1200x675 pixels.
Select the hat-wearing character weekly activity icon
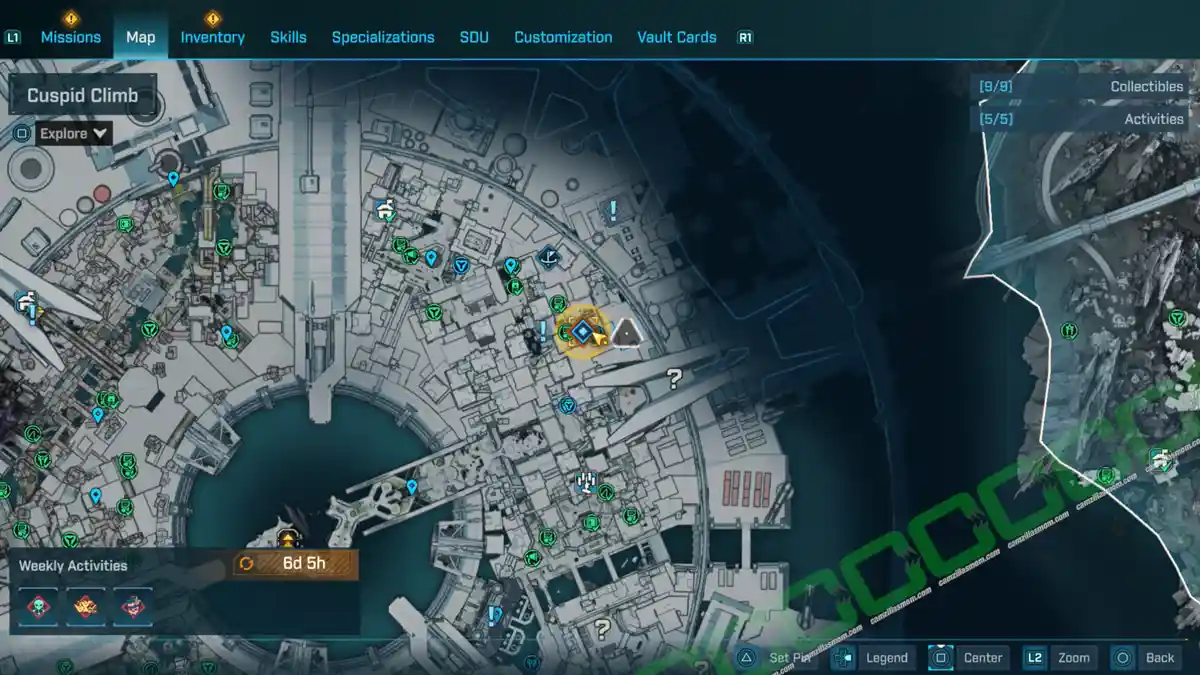tap(132, 605)
